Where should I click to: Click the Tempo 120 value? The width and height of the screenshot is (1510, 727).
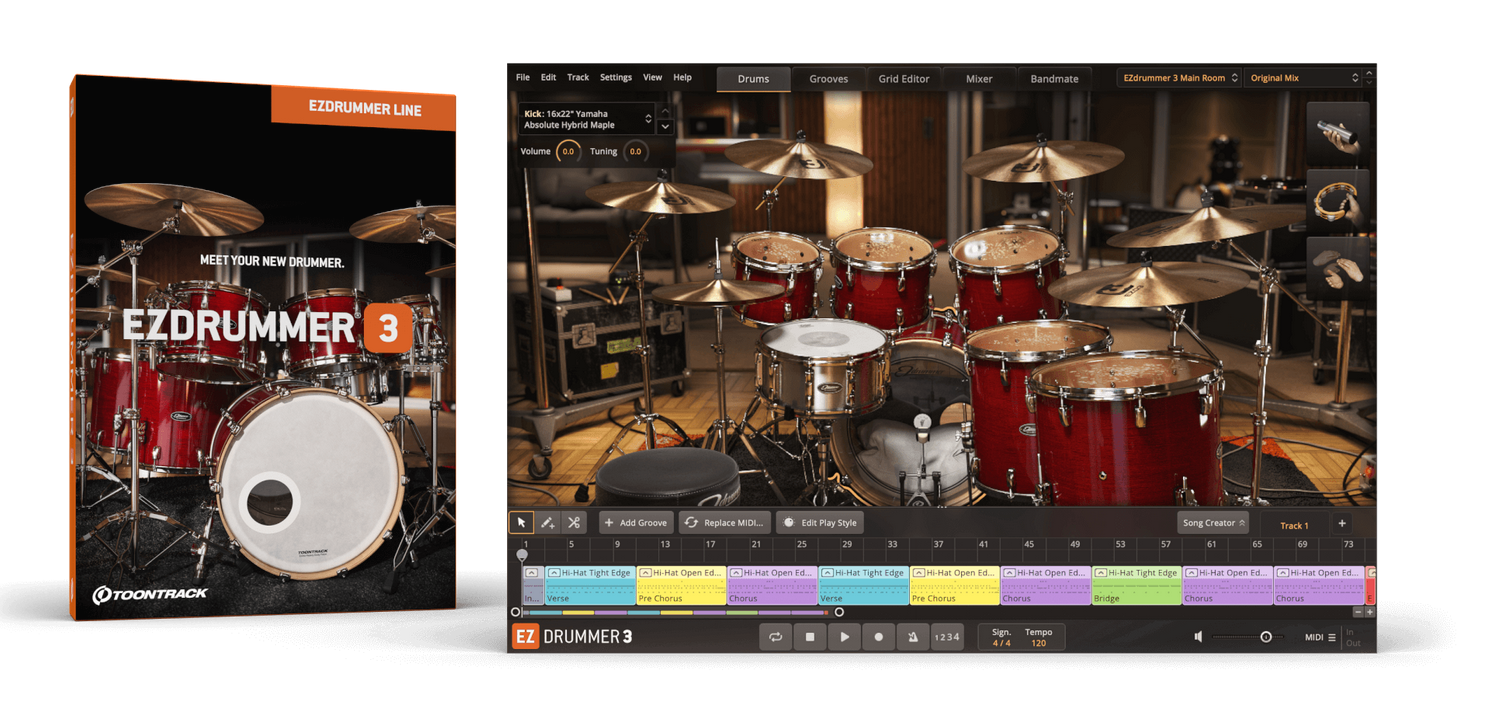click(x=1038, y=643)
